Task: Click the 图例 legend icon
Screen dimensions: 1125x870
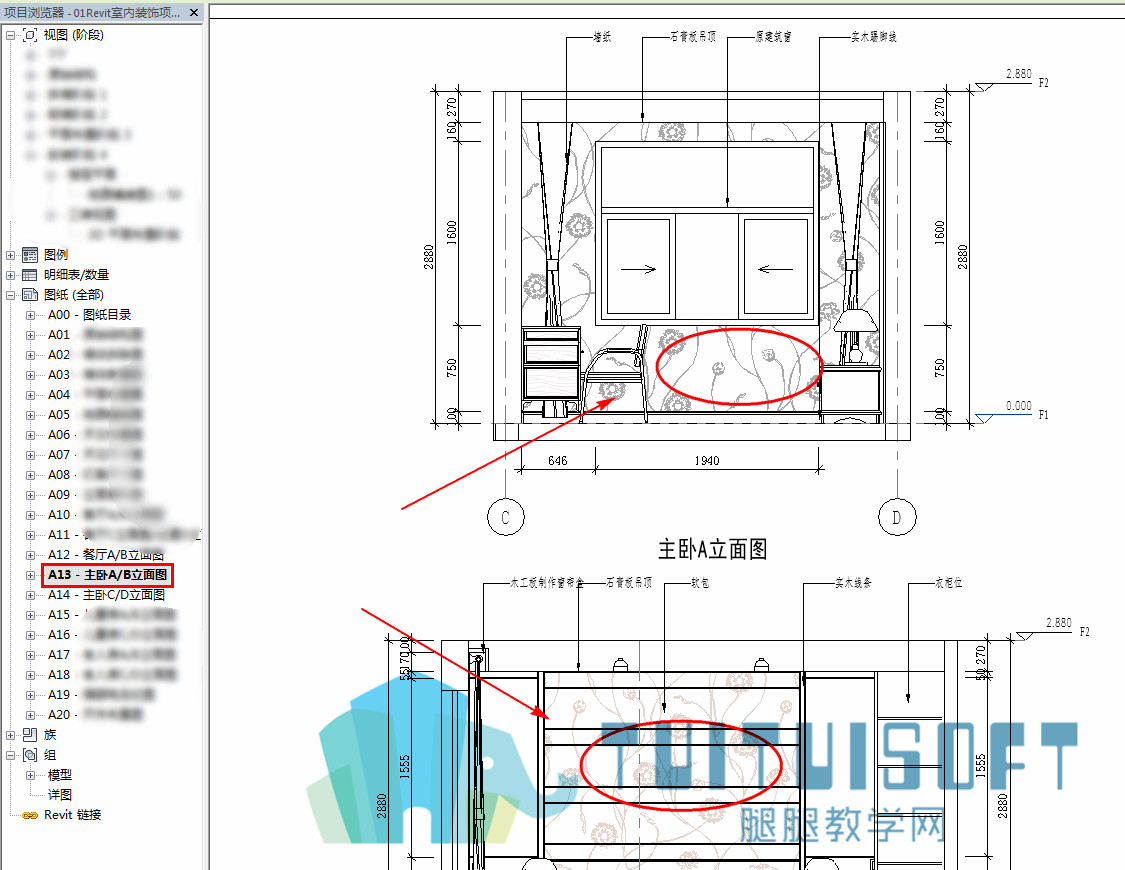Action: (29, 255)
